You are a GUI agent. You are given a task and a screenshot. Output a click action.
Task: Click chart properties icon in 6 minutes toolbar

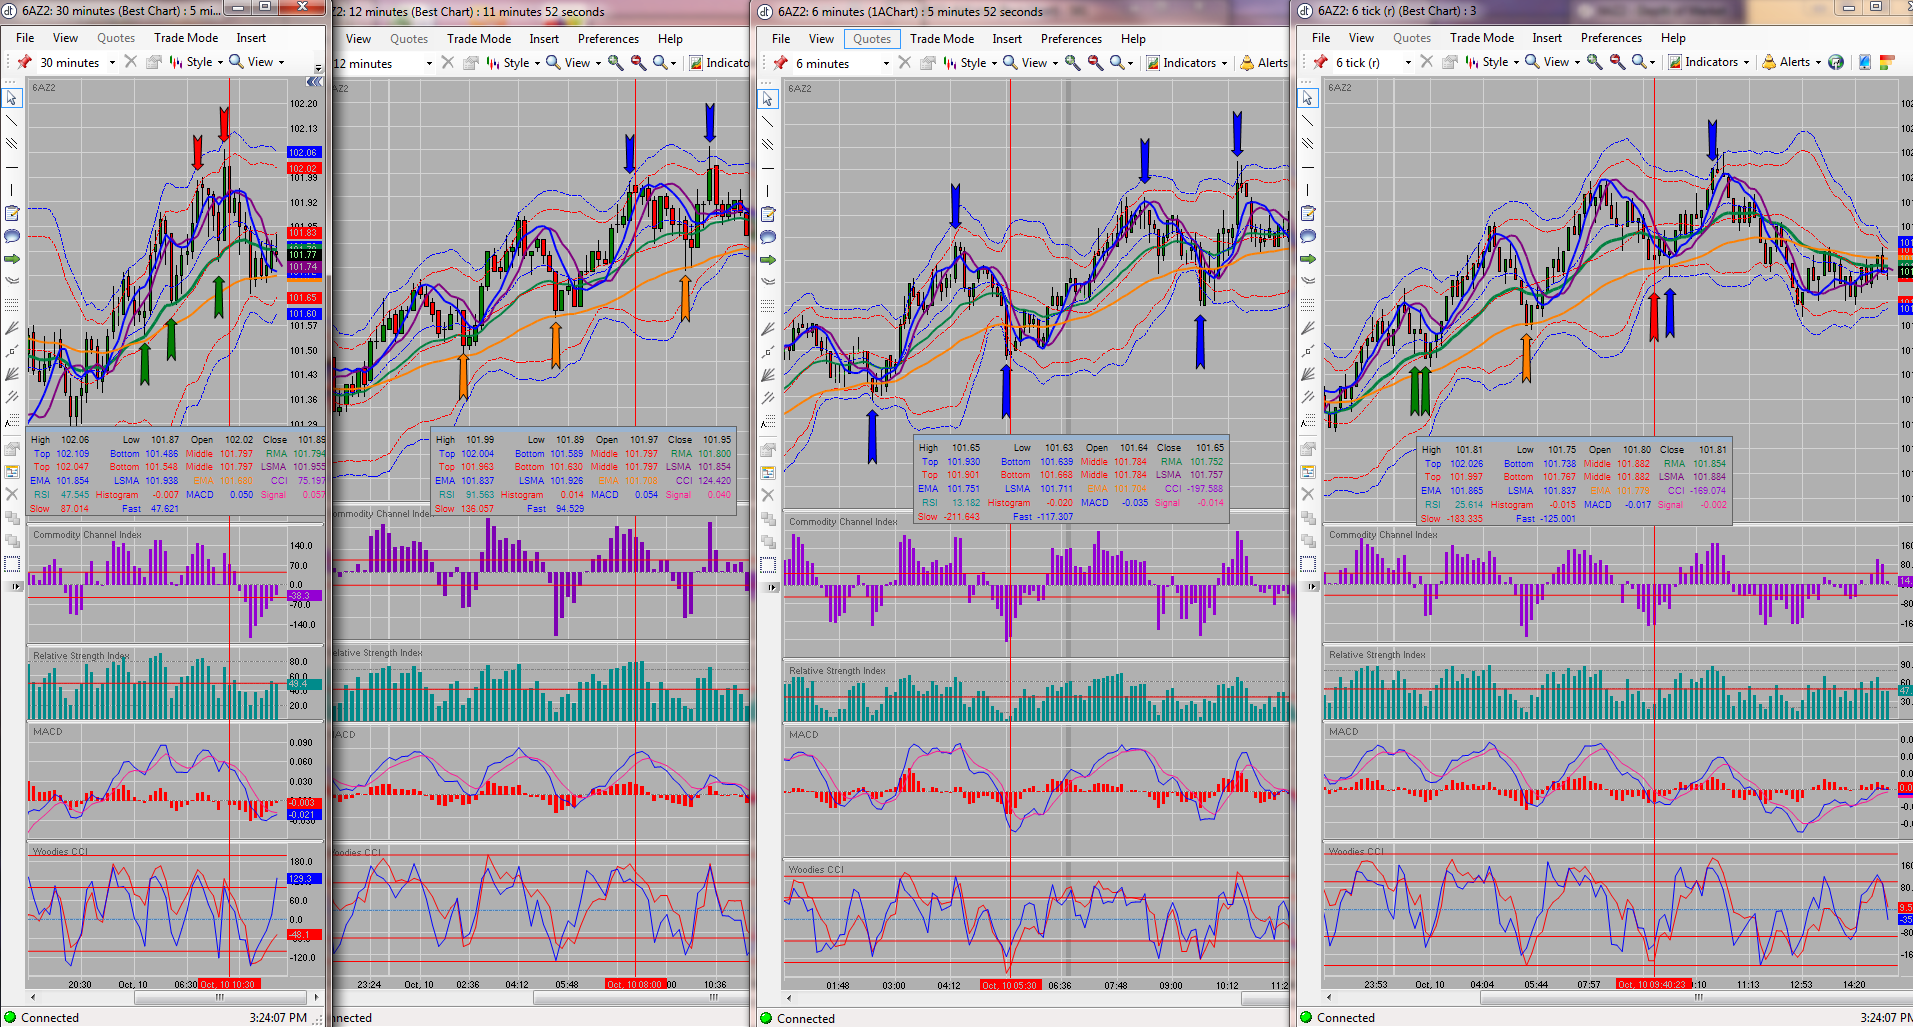point(927,62)
